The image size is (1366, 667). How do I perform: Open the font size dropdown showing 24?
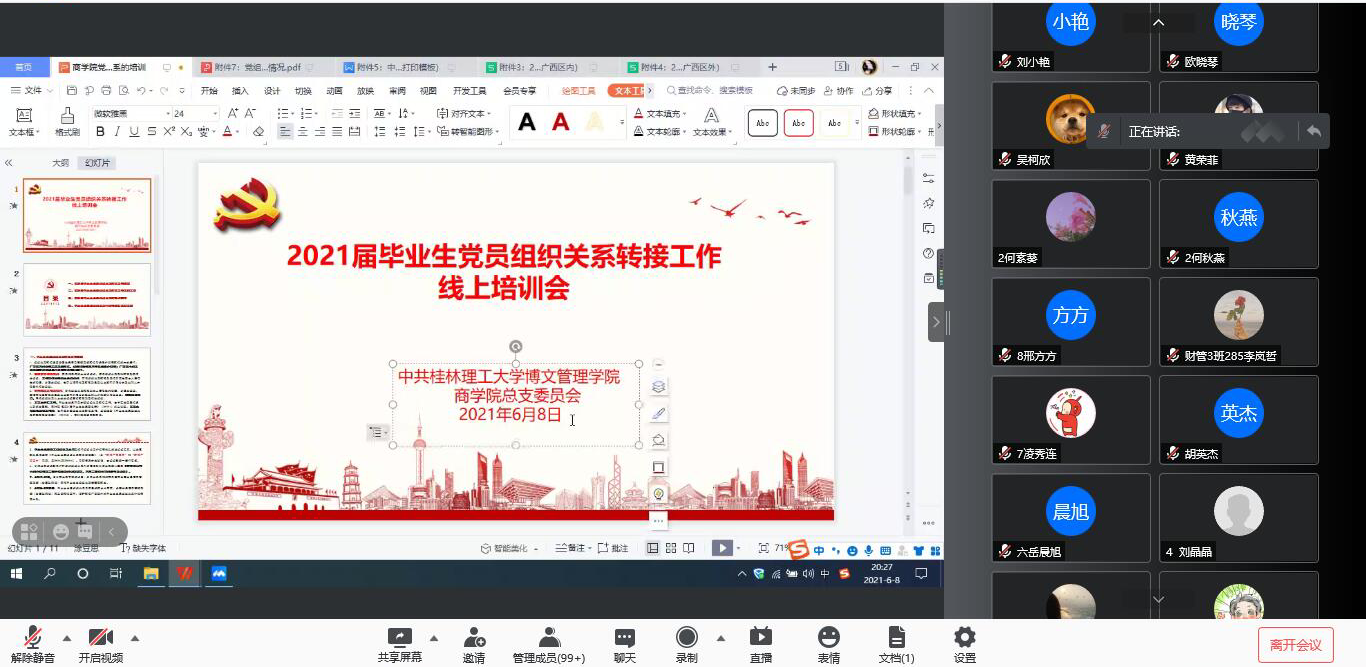[x=214, y=114]
